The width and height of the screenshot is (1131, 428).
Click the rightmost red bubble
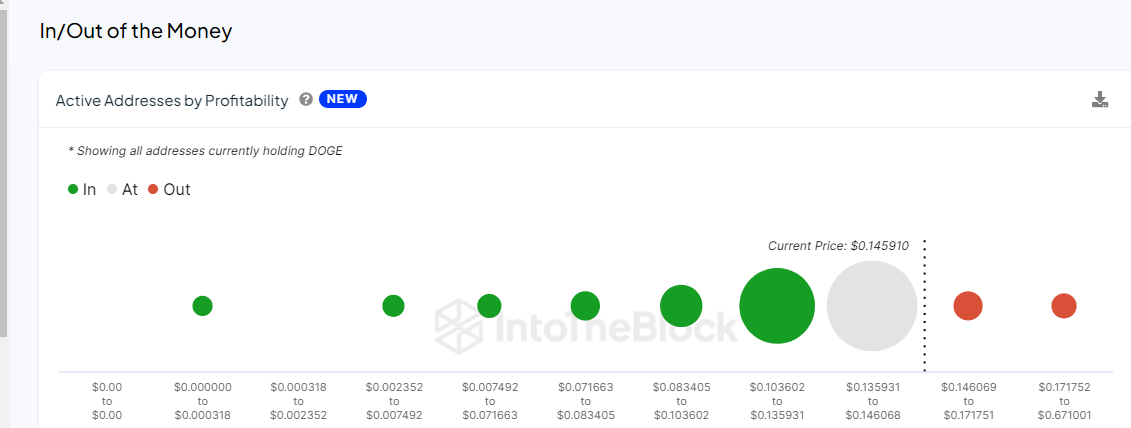[1064, 306]
